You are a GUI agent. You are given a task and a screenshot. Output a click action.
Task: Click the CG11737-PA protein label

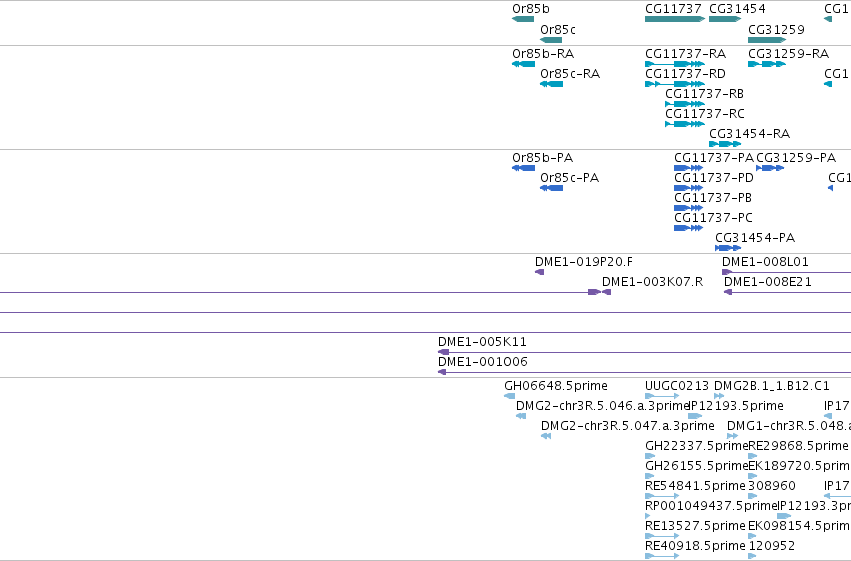pyautogui.click(x=714, y=158)
